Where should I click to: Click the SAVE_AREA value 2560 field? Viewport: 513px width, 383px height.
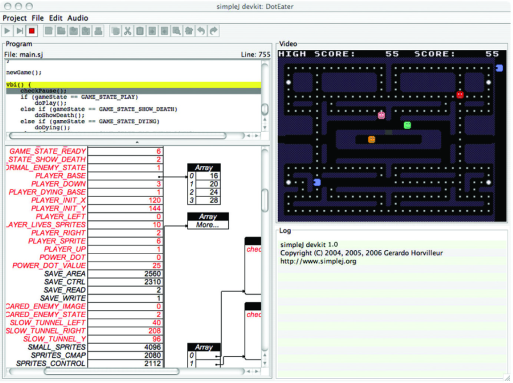[125, 274]
